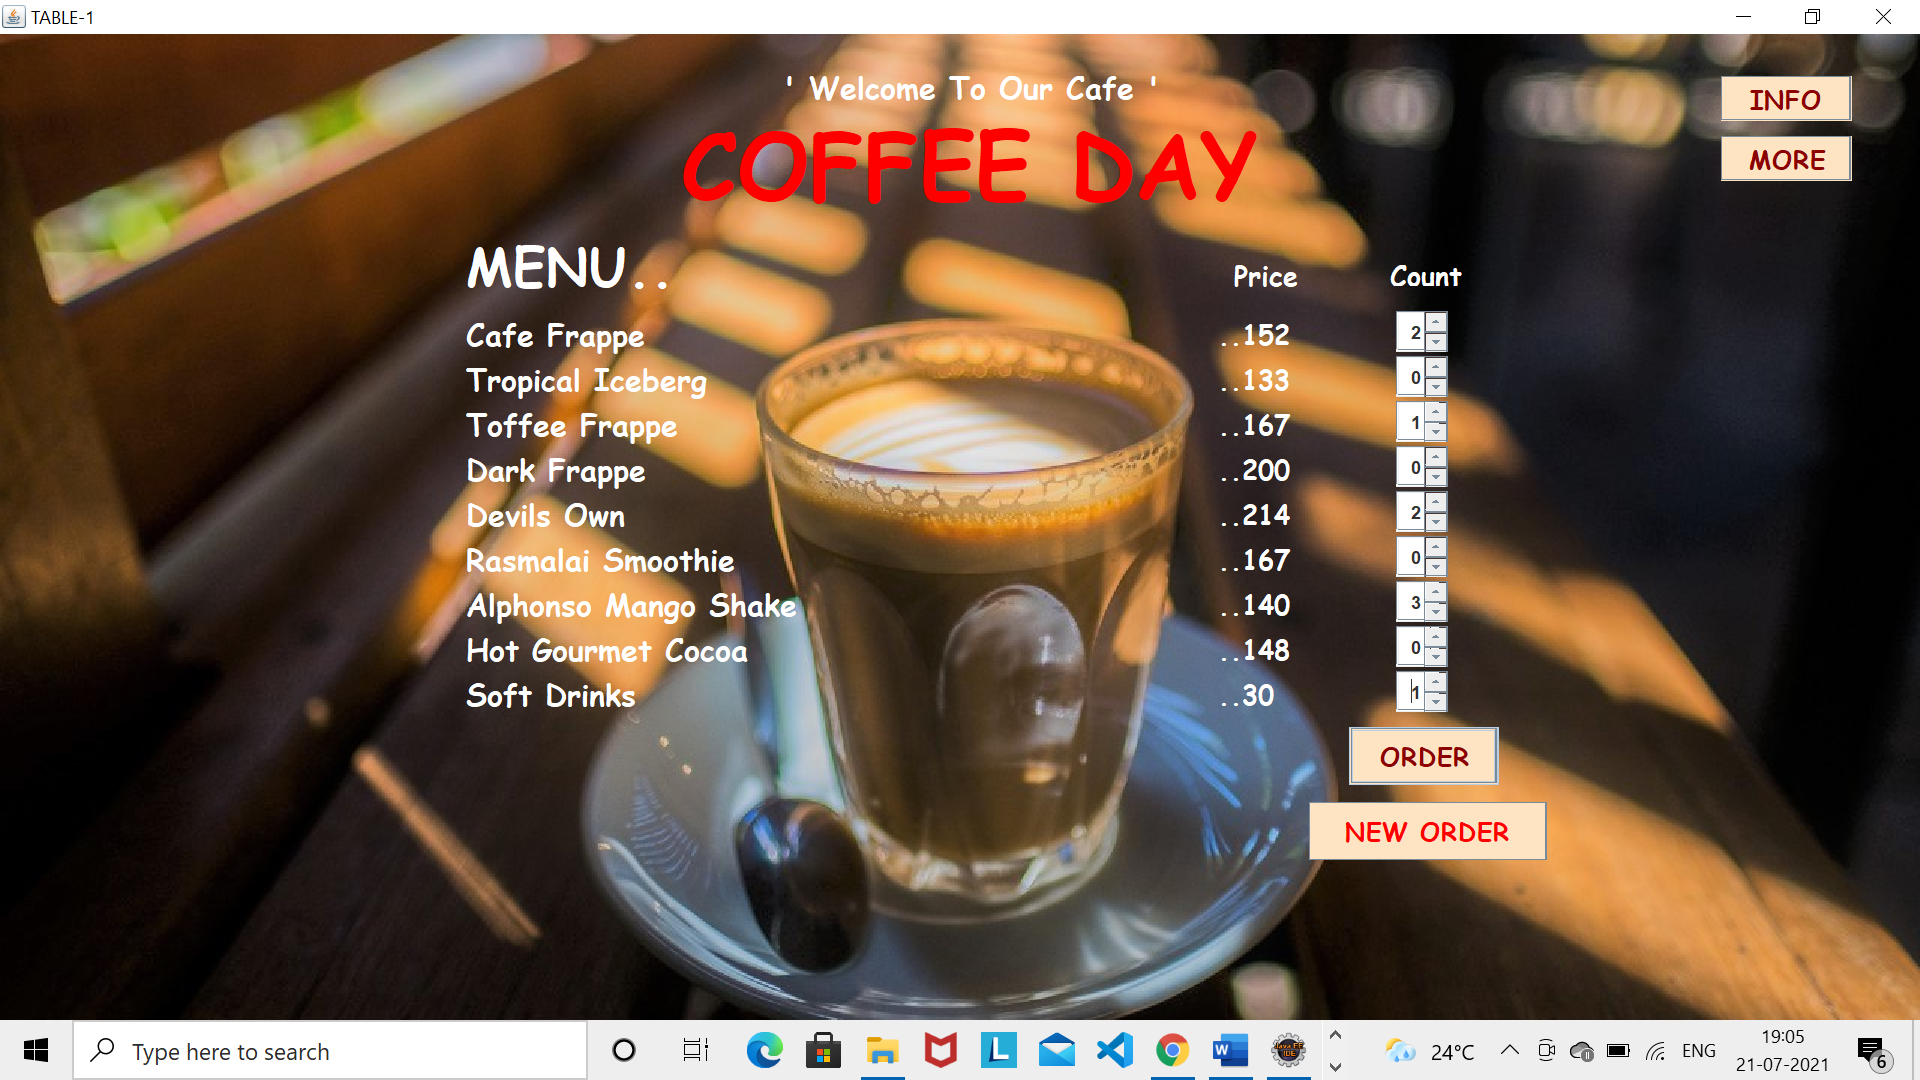Decrease Alphonso Mango Shake count

coord(1436,612)
